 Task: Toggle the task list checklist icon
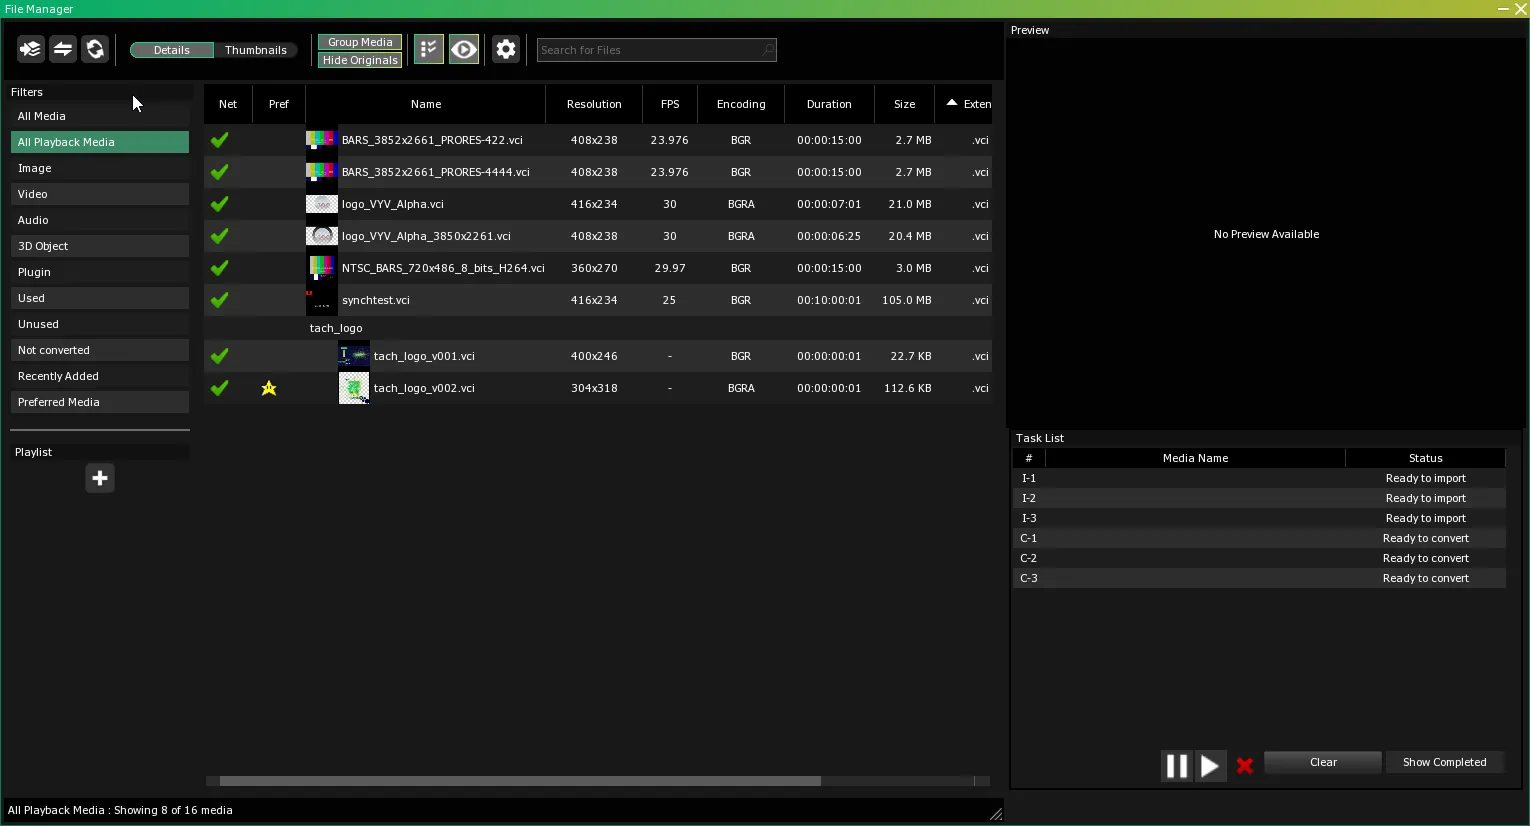tap(429, 49)
